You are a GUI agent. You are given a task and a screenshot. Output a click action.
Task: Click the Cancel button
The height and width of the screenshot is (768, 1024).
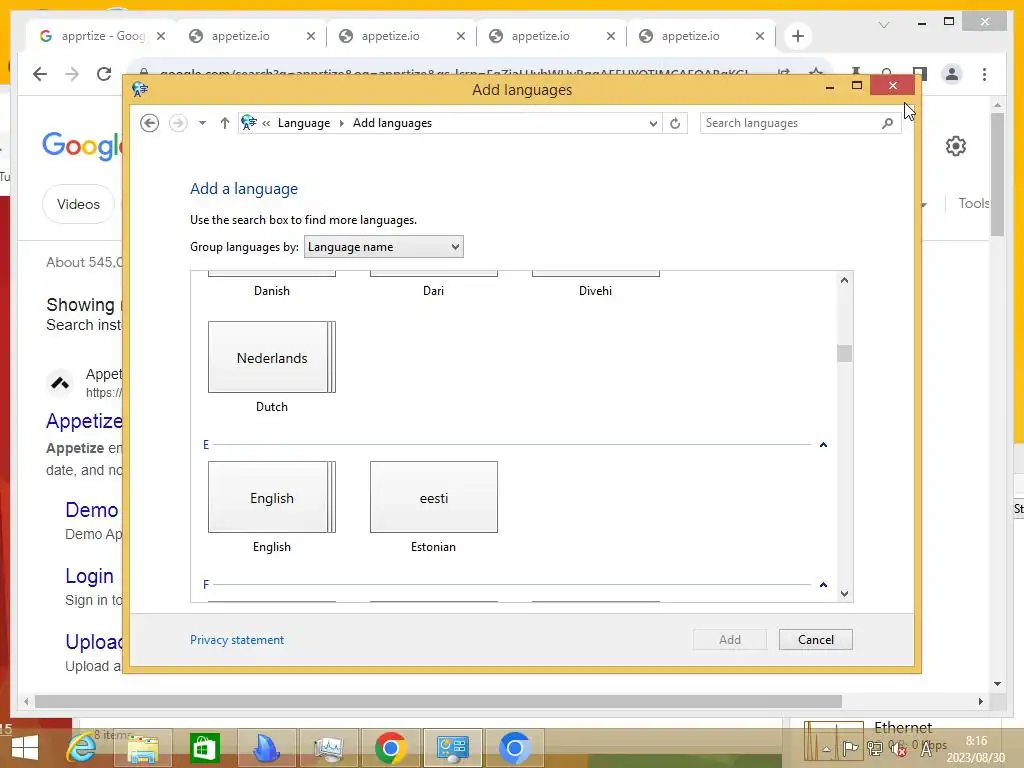coord(816,640)
